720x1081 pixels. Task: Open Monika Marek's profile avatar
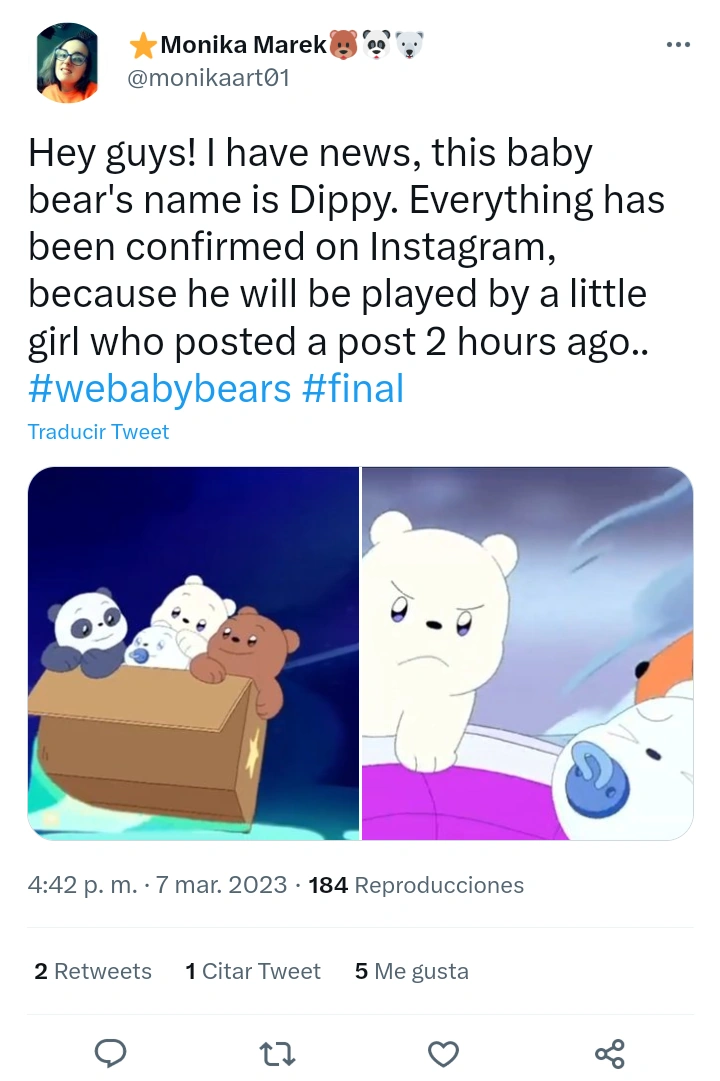pyautogui.click(x=68, y=62)
